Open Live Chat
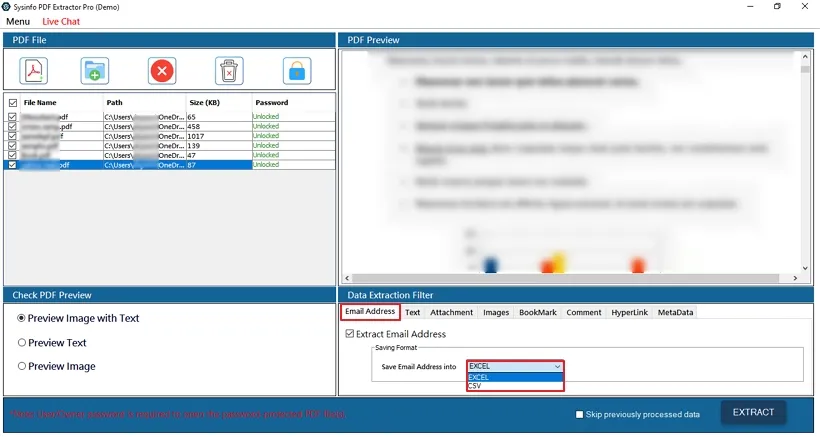 (61, 21)
